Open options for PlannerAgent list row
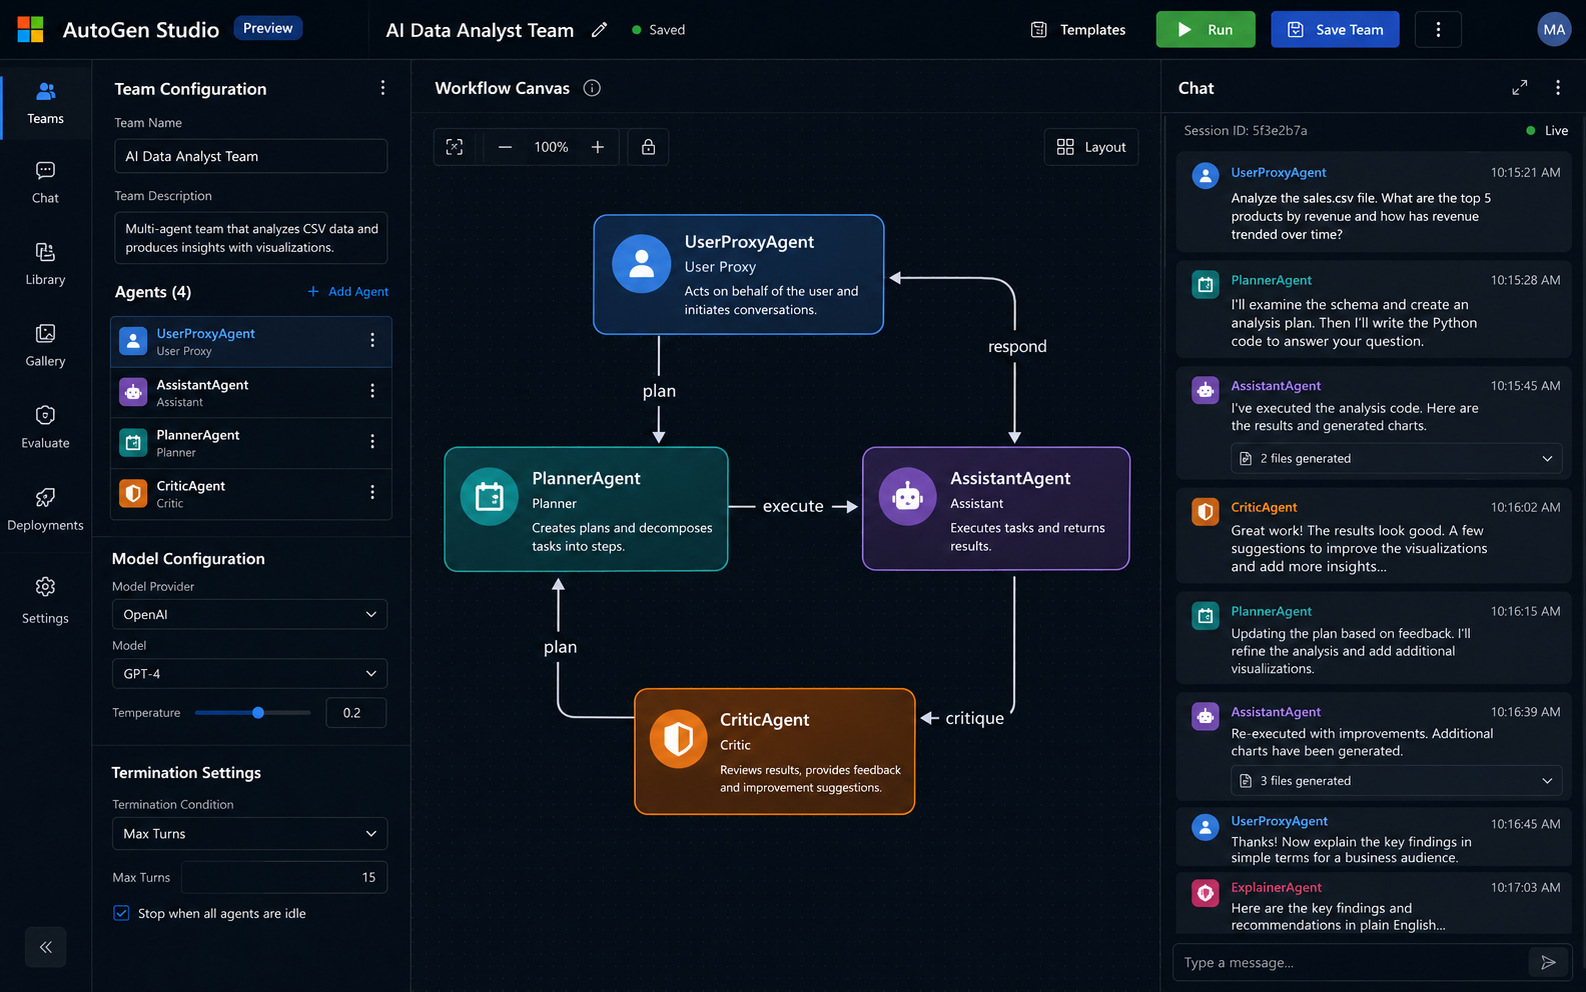Viewport: 1586px width, 992px height. click(372, 441)
